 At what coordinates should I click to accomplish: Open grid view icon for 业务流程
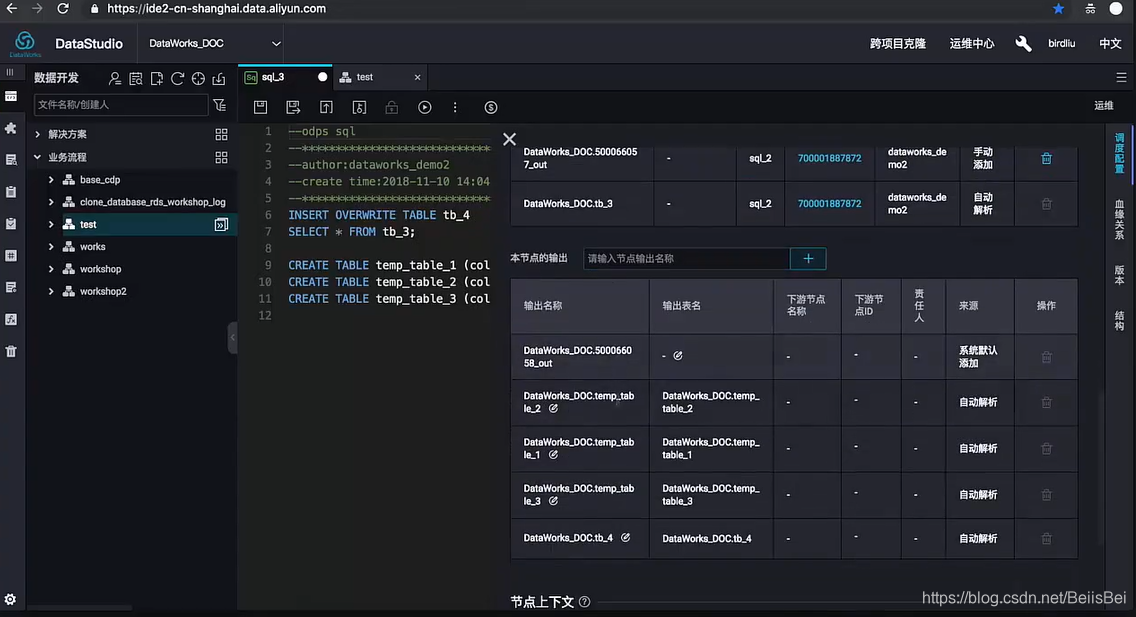[221, 157]
